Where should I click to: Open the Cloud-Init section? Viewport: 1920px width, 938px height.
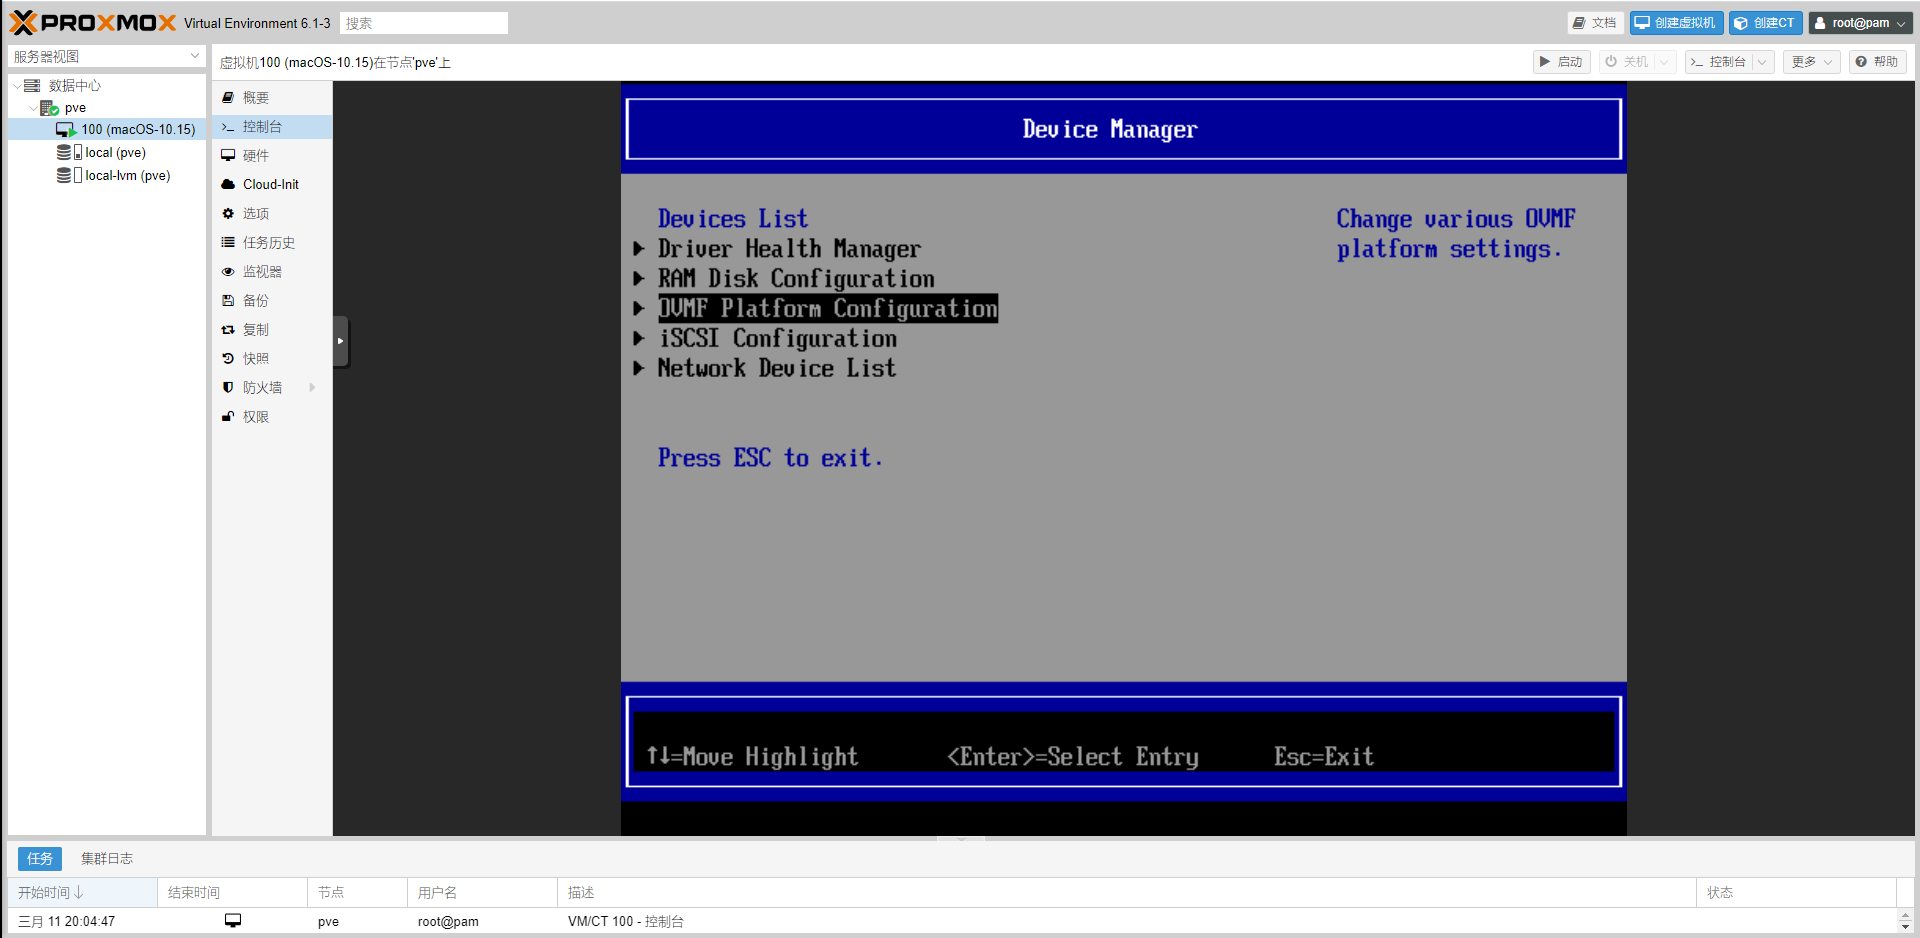(270, 185)
